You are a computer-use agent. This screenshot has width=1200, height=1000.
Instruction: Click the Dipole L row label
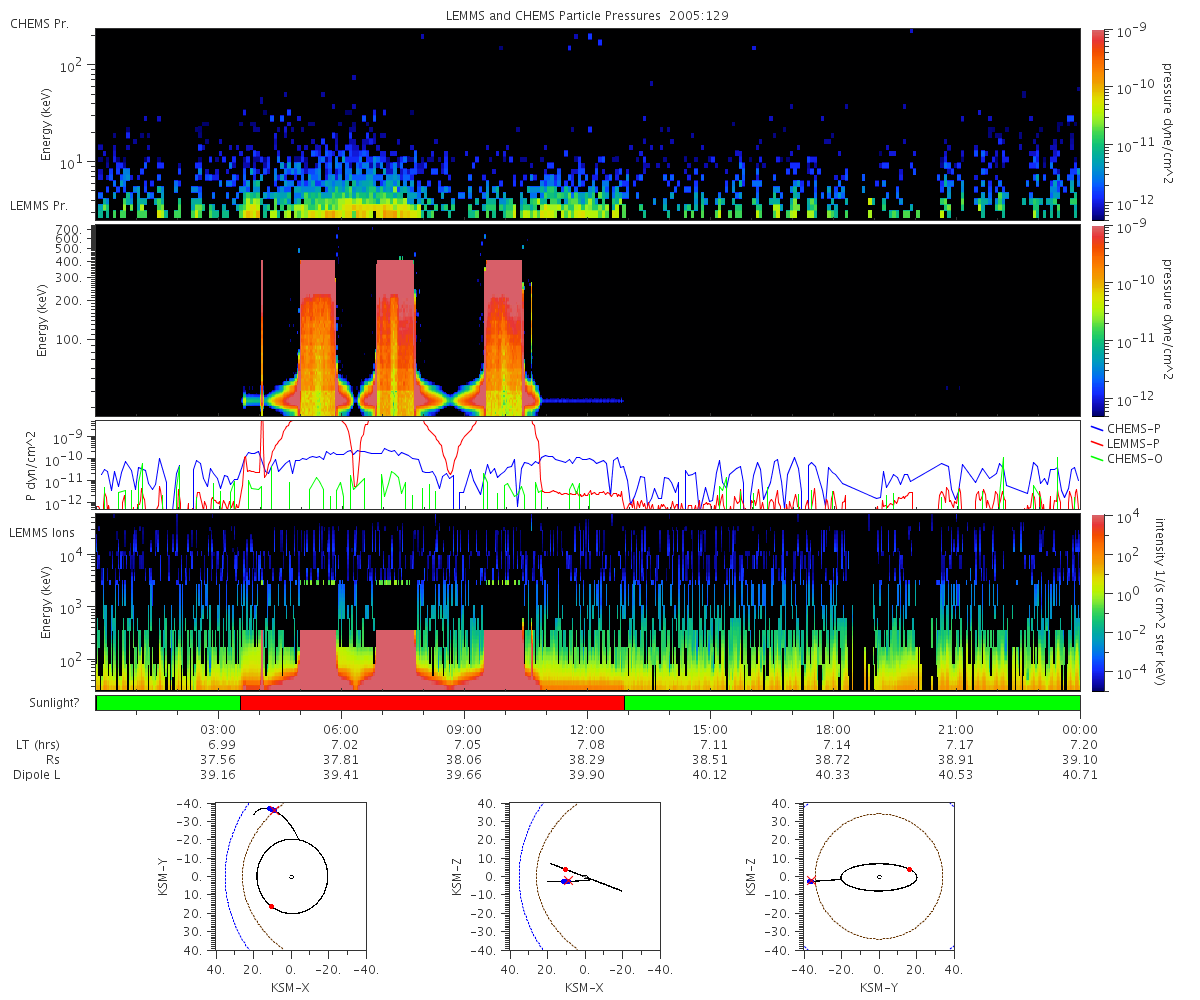(x=38, y=775)
